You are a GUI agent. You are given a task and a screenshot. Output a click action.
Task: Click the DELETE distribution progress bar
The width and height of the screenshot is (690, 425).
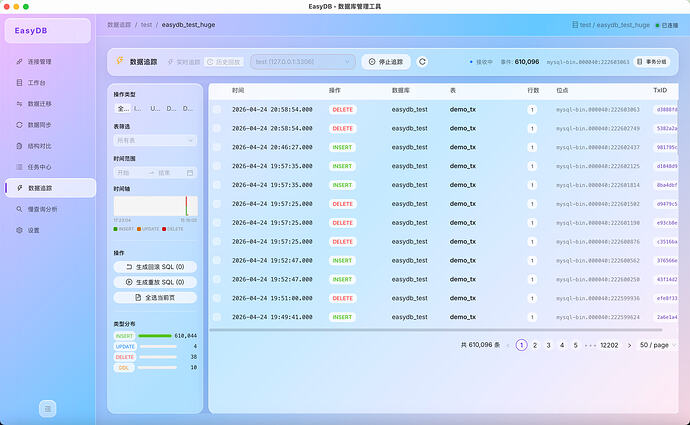click(158, 357)
